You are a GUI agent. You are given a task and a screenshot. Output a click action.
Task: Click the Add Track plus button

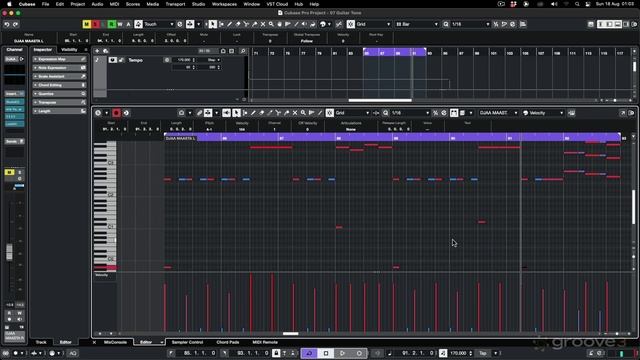coord(97,51)
